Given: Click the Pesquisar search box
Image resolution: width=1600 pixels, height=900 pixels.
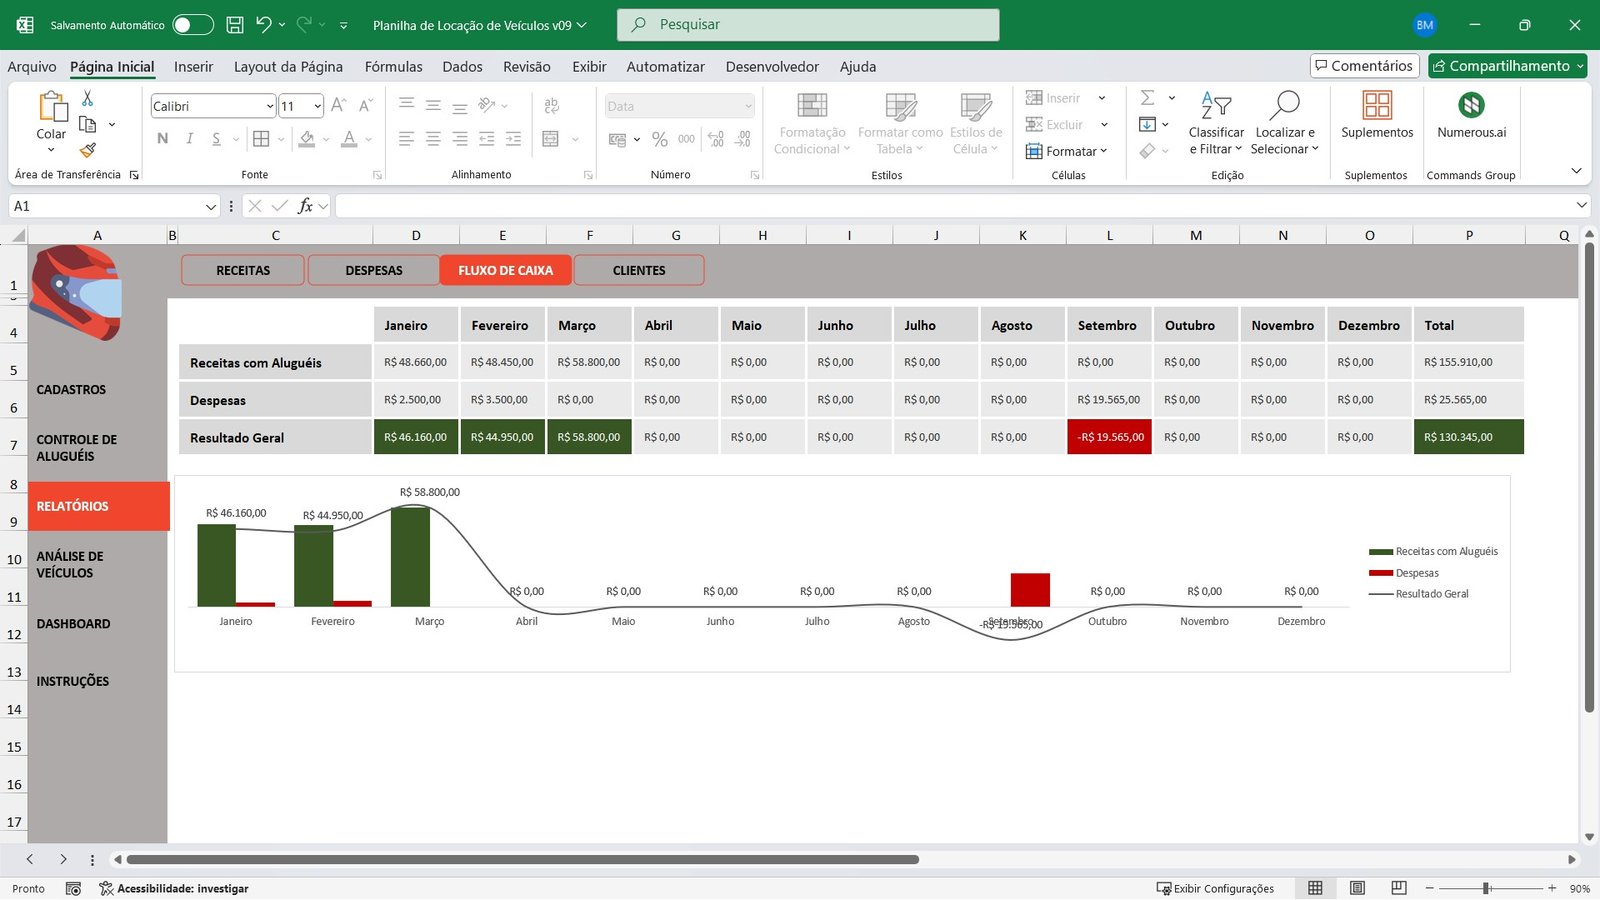Looking at the screenshot, I should (808, 25).
